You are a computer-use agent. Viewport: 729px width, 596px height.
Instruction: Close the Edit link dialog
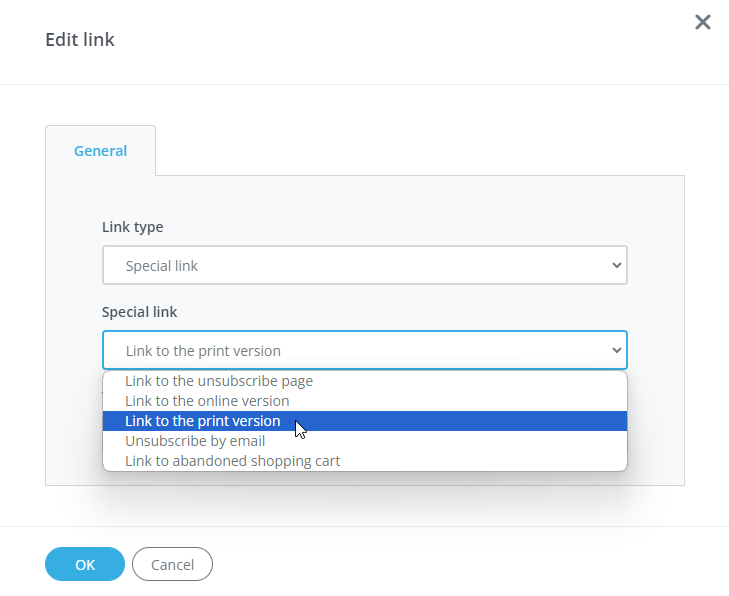[x=703, y=22]
